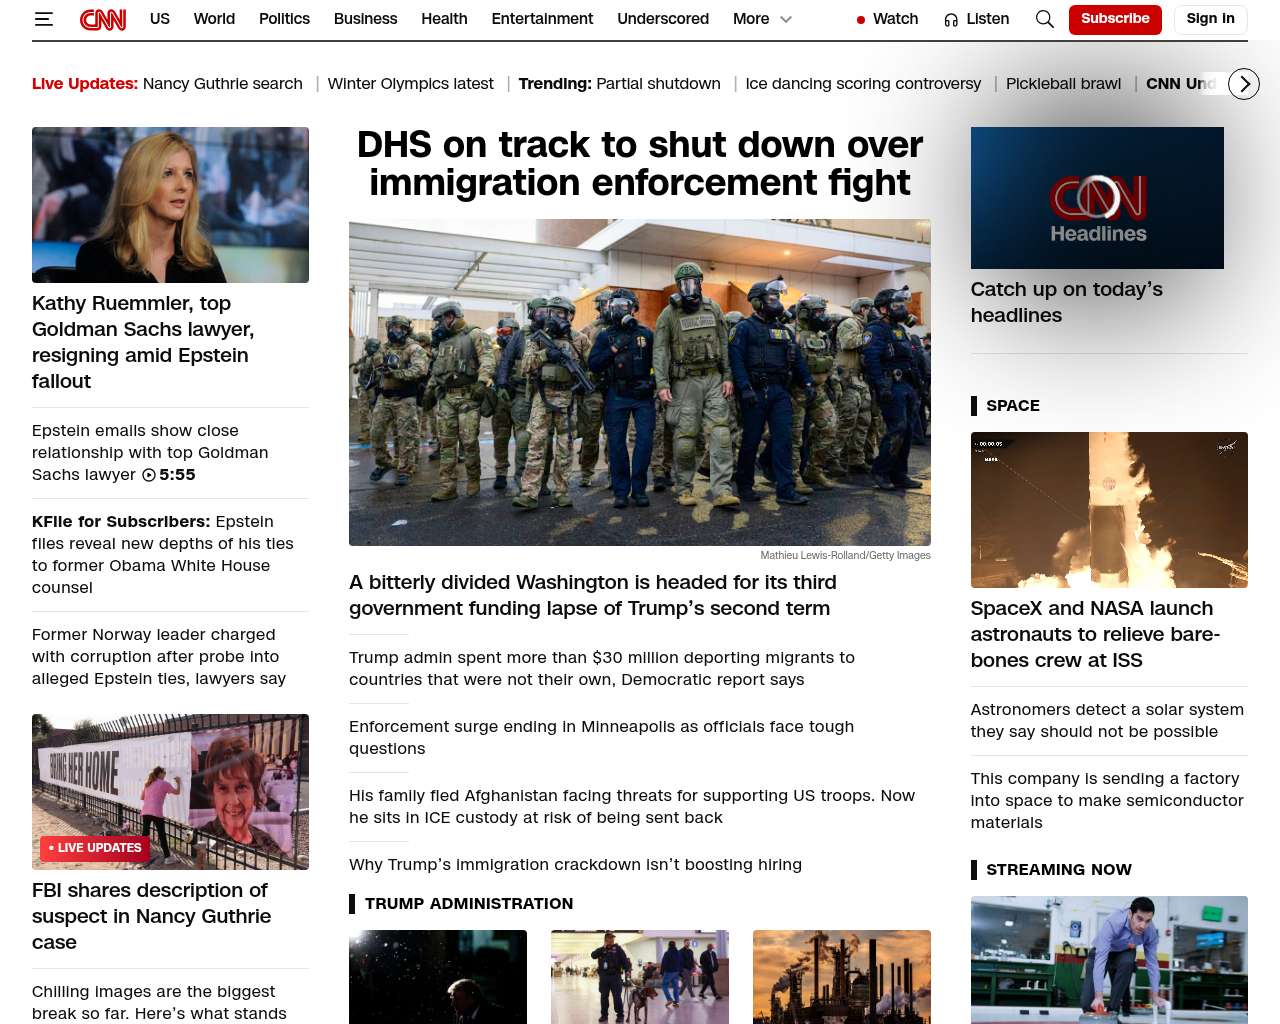Open the Entertainment section
This screenshot has height=1024, width=1280.
pyautogui.click(x=542, y=19)
